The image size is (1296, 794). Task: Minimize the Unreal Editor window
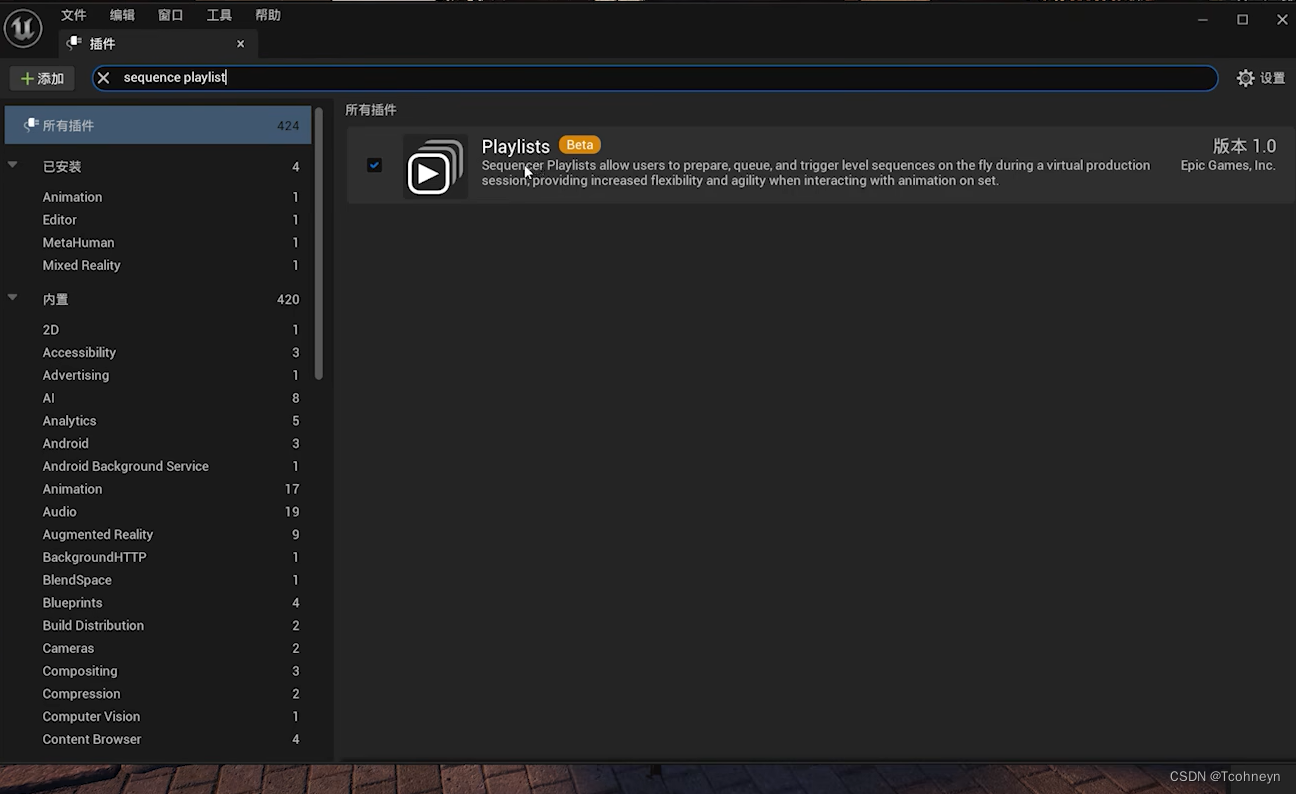click(1203, 19)
